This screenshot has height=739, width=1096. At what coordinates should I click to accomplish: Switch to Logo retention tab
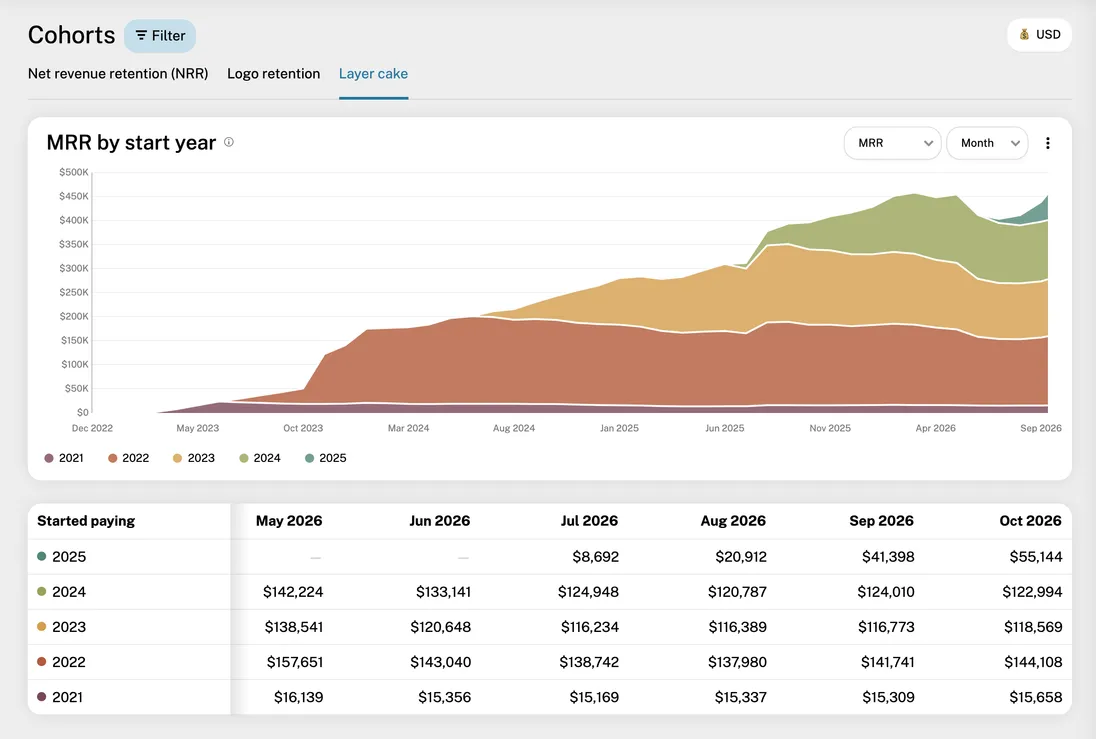[x=273, y=73]
